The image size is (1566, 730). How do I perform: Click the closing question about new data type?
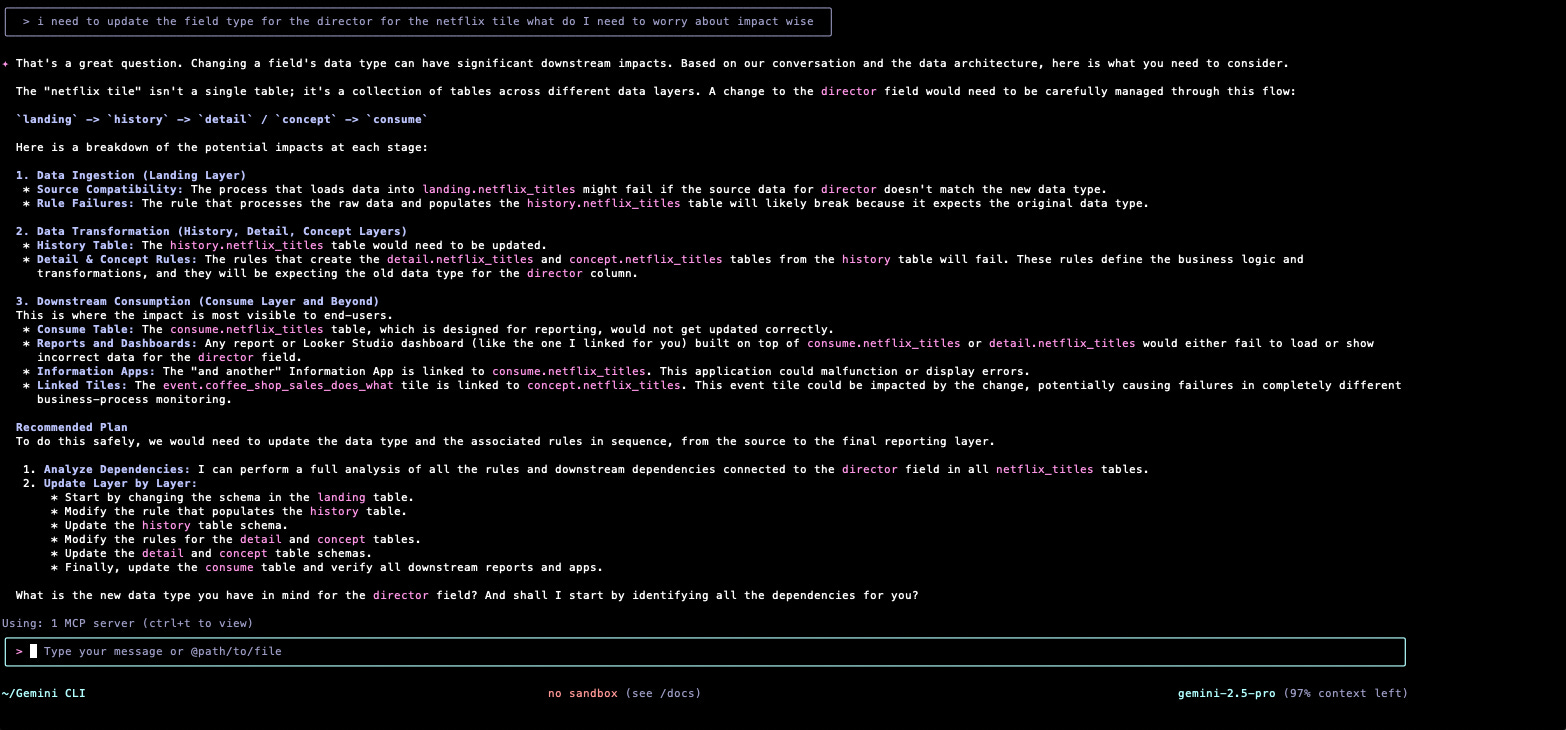(x=467, y=595)
